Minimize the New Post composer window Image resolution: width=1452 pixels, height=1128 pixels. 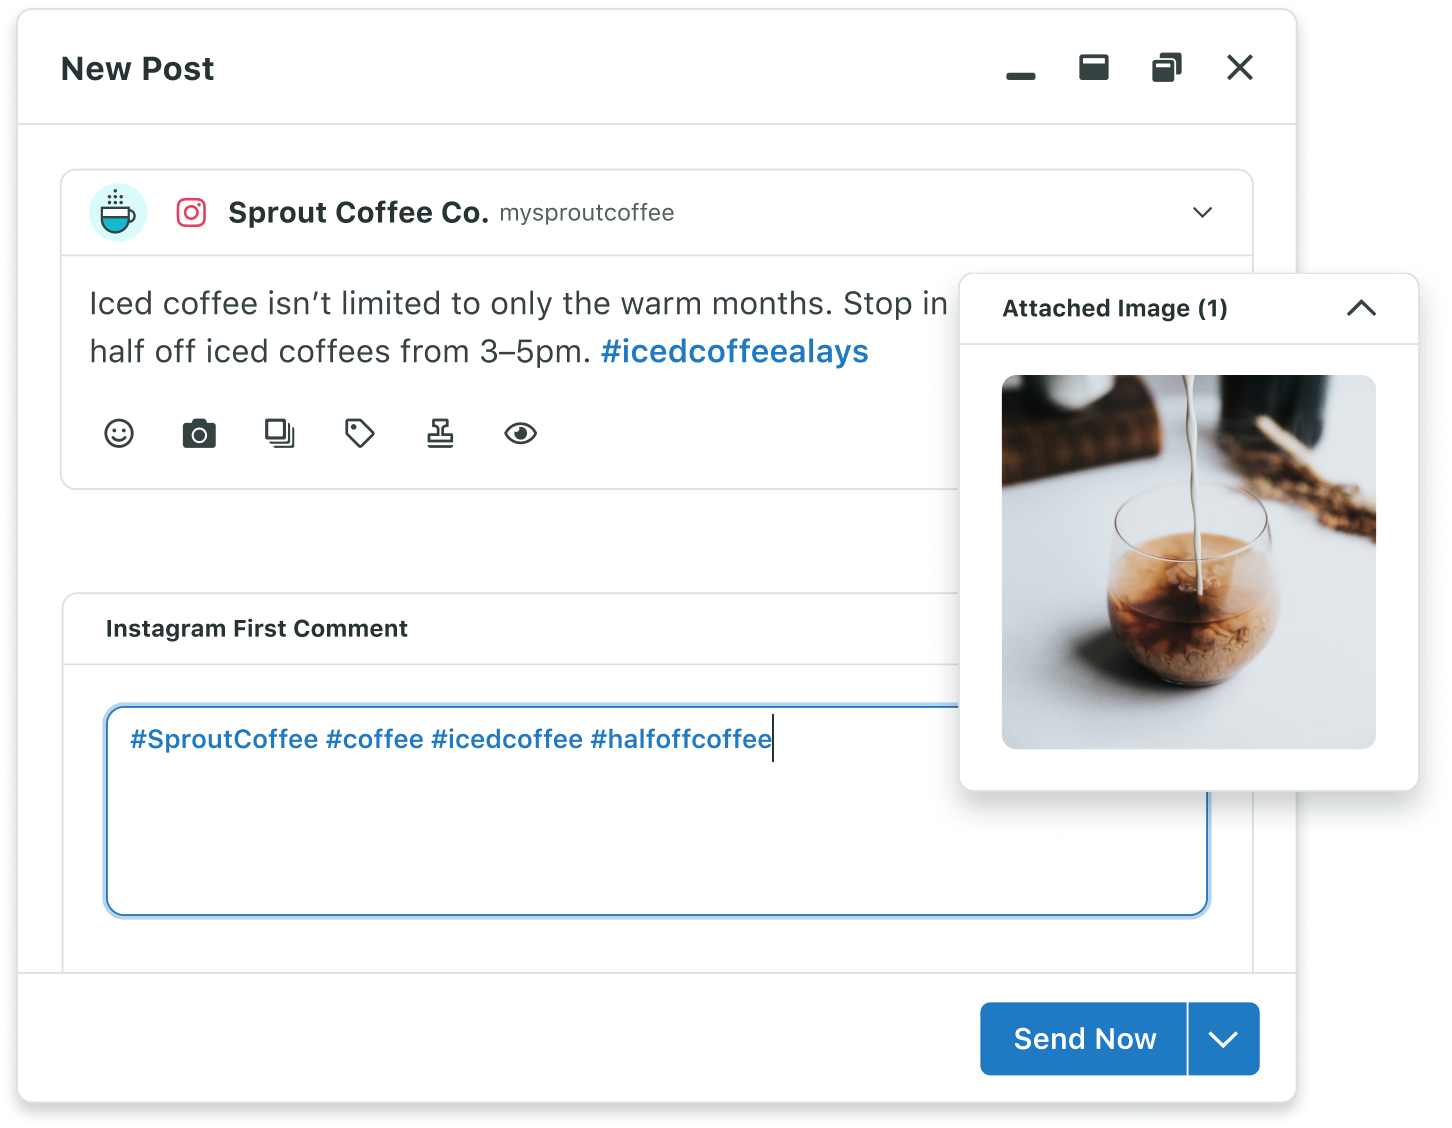pyautogui.click(x=1020, y=68)
